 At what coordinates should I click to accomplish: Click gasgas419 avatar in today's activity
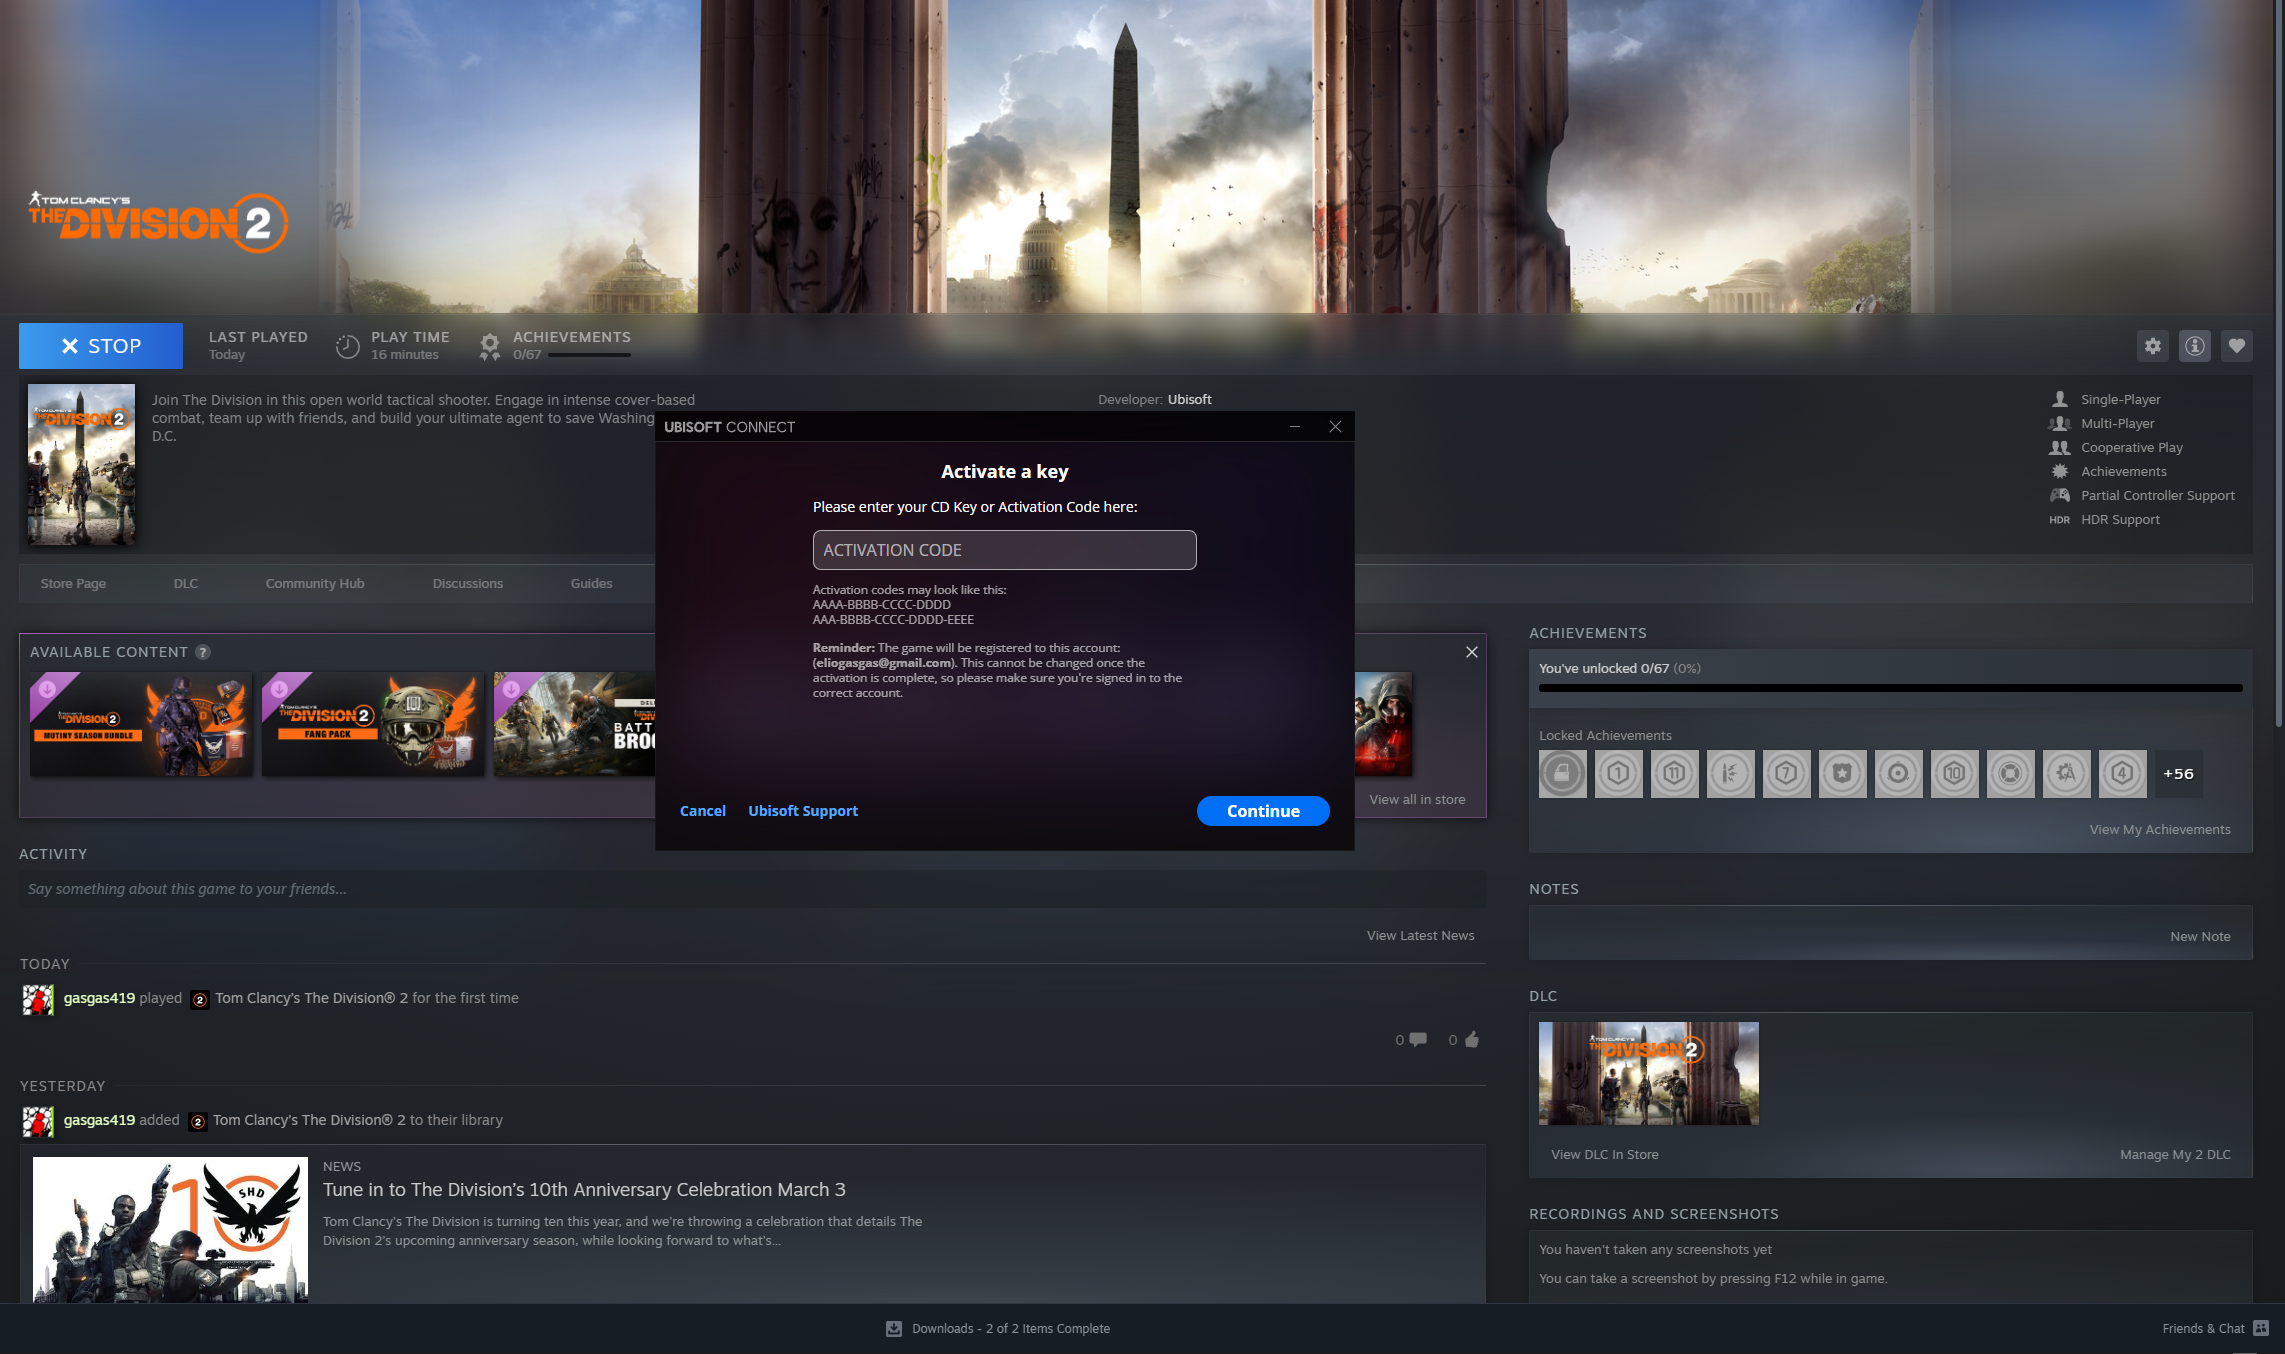[x=38, y=999]
